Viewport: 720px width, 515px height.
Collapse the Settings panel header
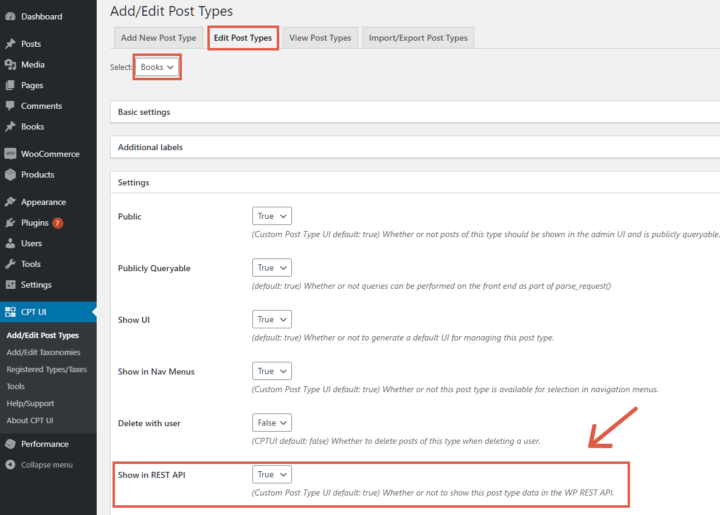click(x=415, y=183)
